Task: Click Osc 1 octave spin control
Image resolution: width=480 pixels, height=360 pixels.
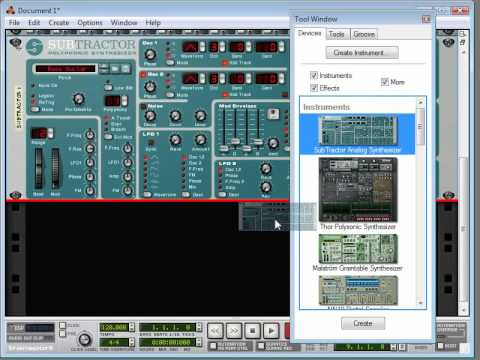Action: point(222,47)
